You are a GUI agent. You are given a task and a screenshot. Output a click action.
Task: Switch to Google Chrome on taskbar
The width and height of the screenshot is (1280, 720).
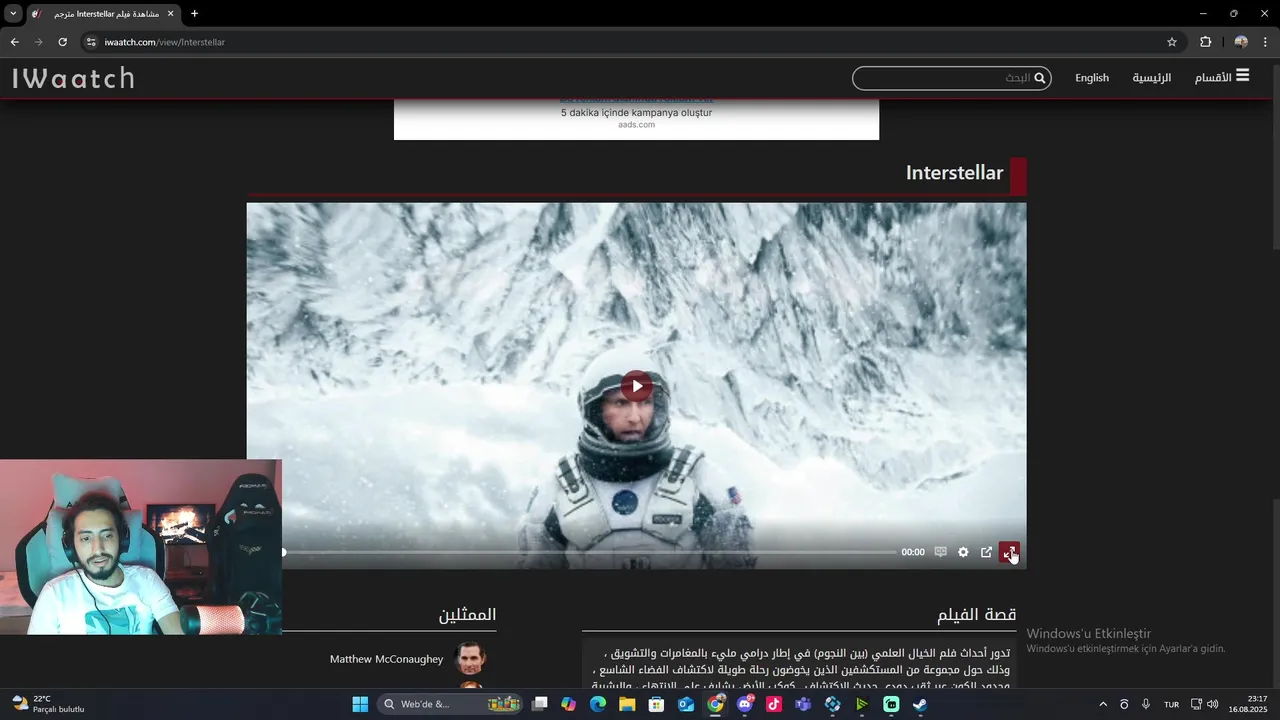click(x=715, y=704)
